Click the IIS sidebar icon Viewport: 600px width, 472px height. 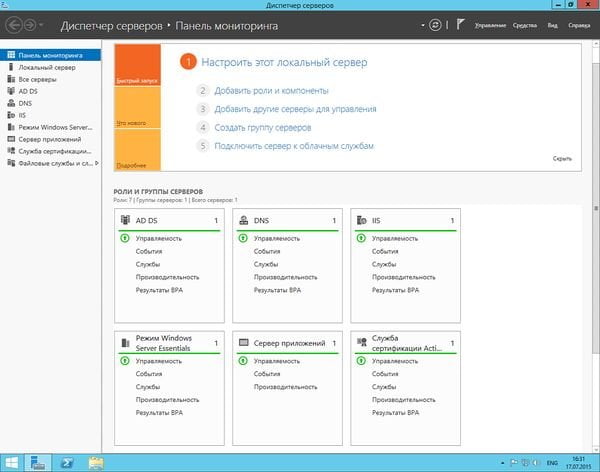[11, 115]
